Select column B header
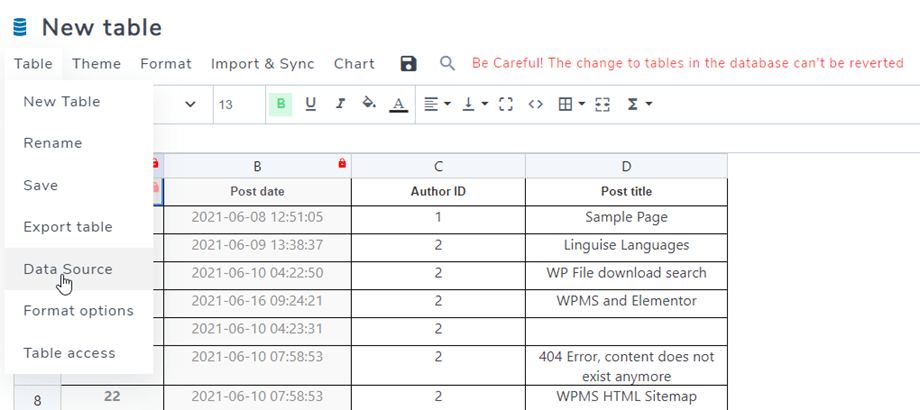 [x=258, y=166]
